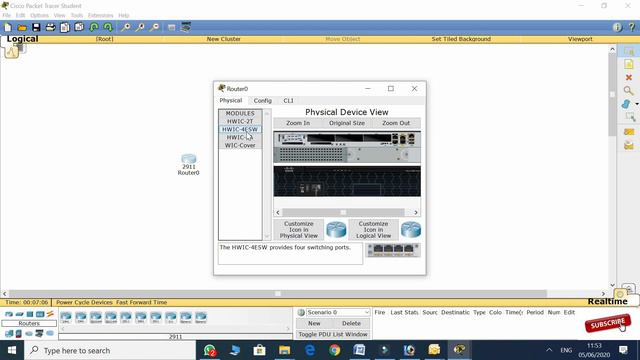640x360 pixels.
Task: Click the Delete scenario button
Action: pos(351,323)
